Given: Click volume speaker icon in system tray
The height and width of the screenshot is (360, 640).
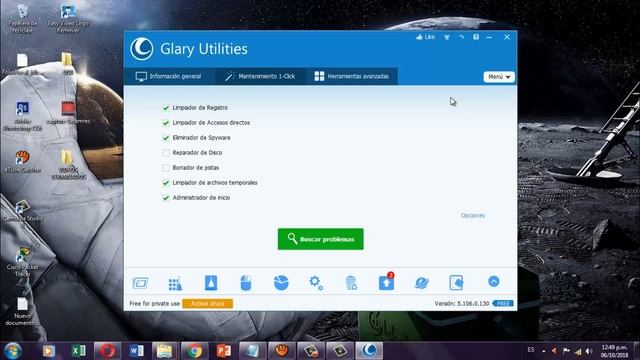Looking at the screenshot, I should [x=589, y=351].
